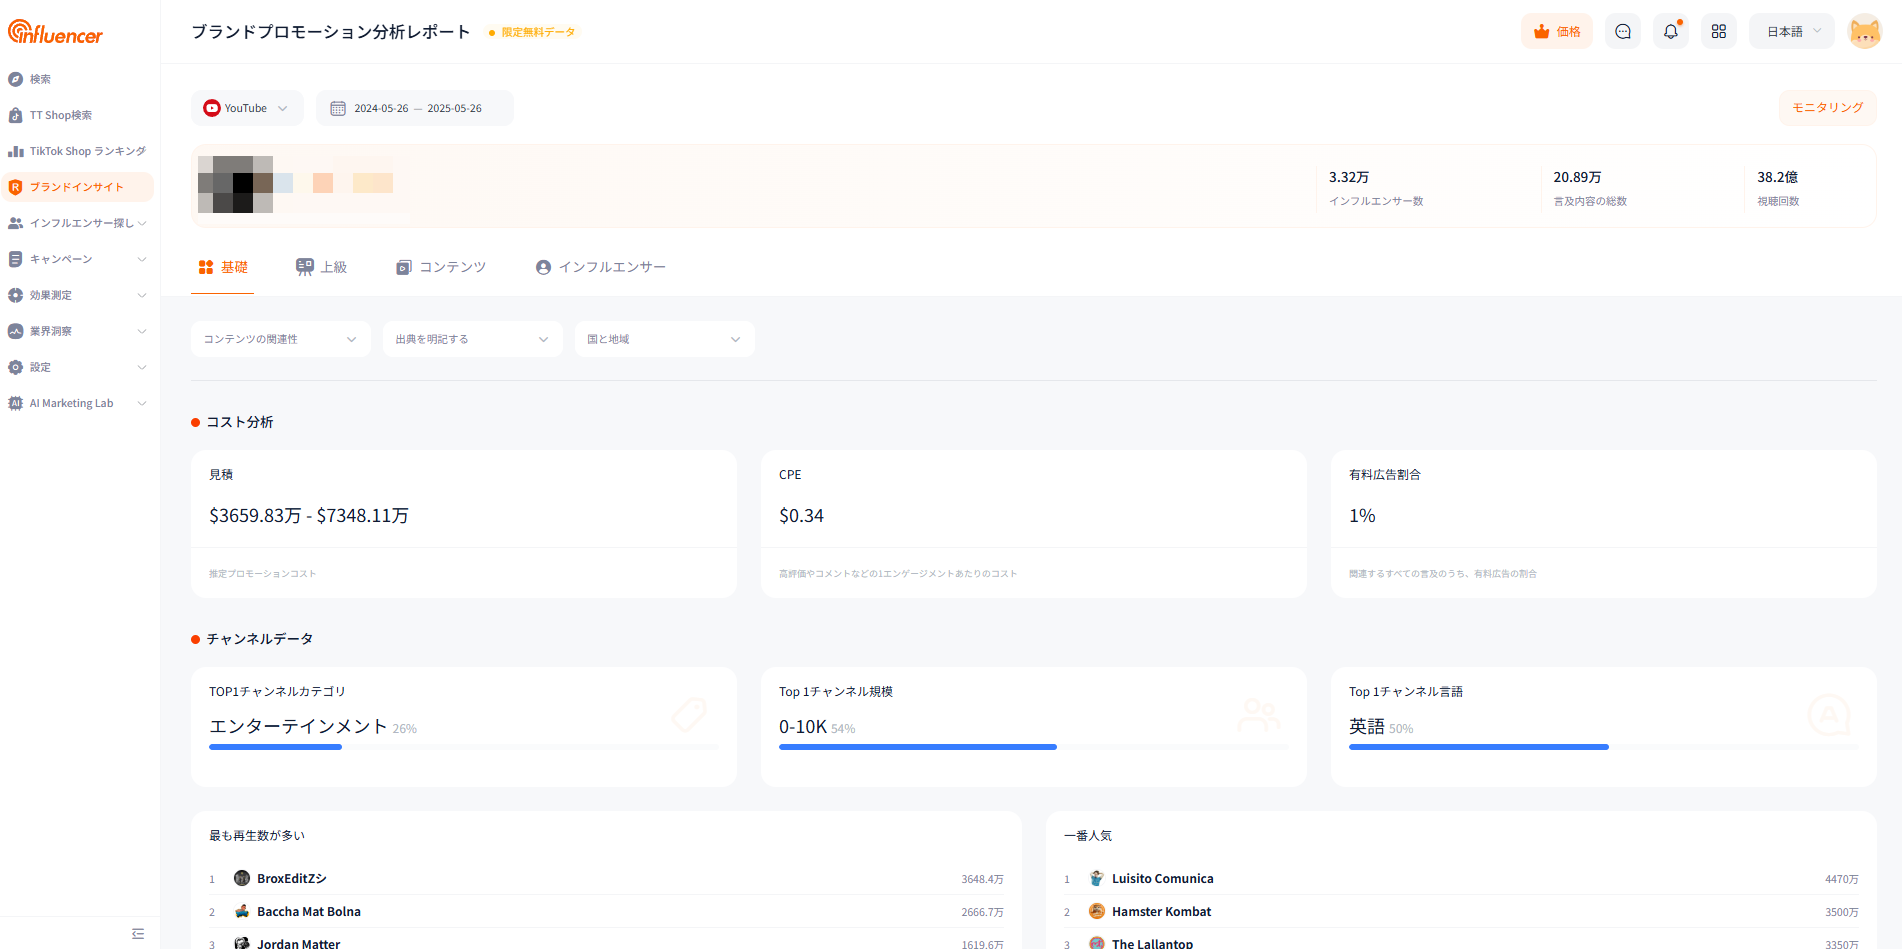Screen dimensions: 1902x949
Task: Switch to the 上級 tab
Action: click(x=322, y=267)
